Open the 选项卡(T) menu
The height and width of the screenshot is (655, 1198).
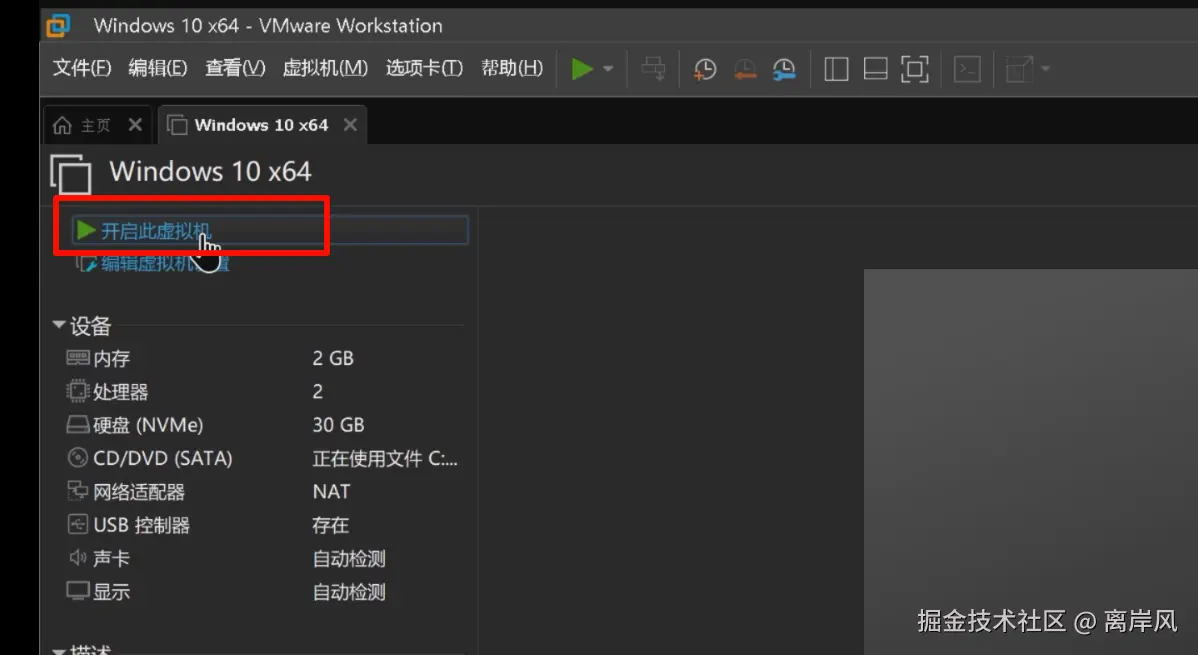424,68
